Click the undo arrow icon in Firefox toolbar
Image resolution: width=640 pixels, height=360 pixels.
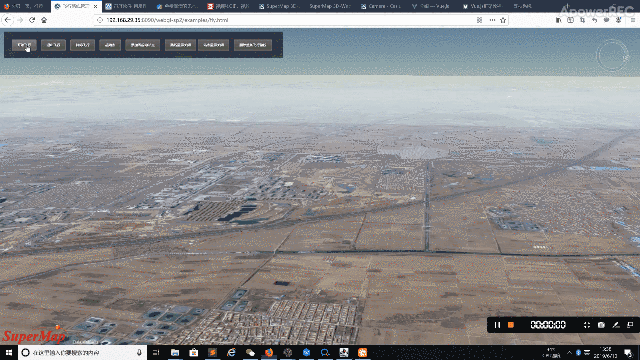(594, 20)
